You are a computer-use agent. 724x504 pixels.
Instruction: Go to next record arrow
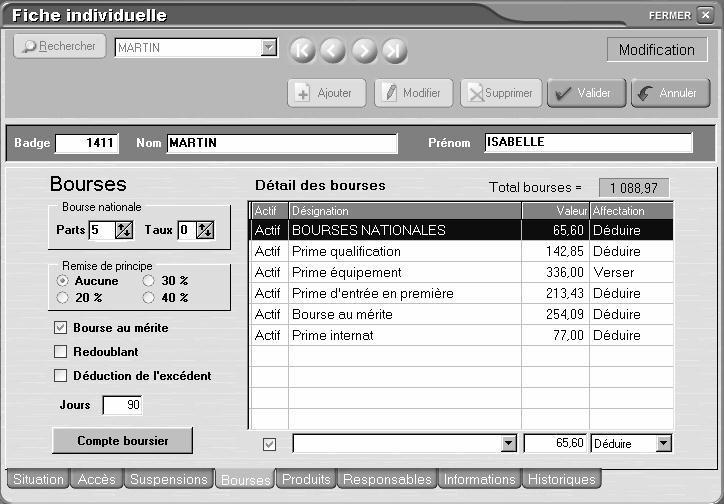[x=364, y=50]
